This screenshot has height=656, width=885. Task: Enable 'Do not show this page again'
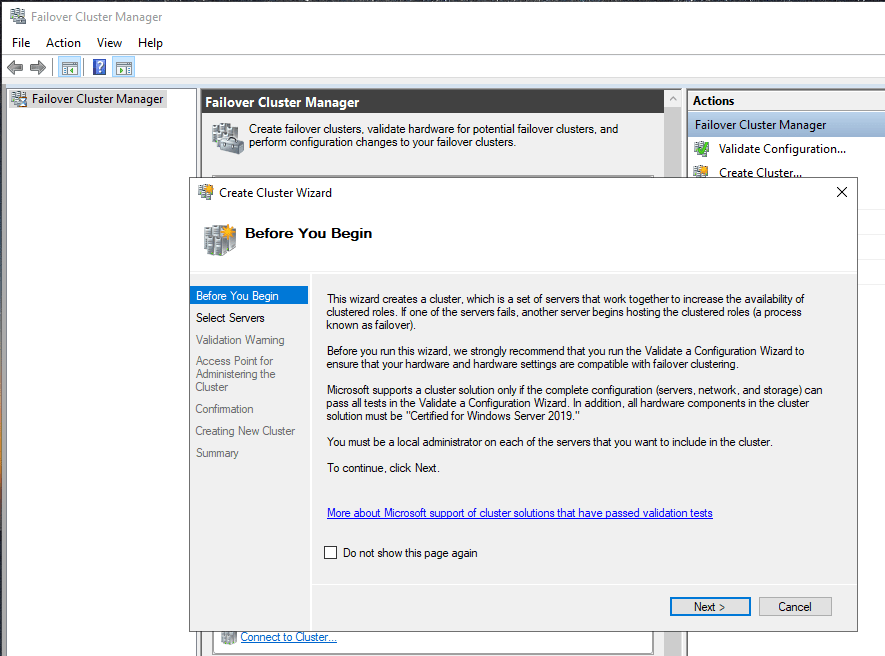331,553
